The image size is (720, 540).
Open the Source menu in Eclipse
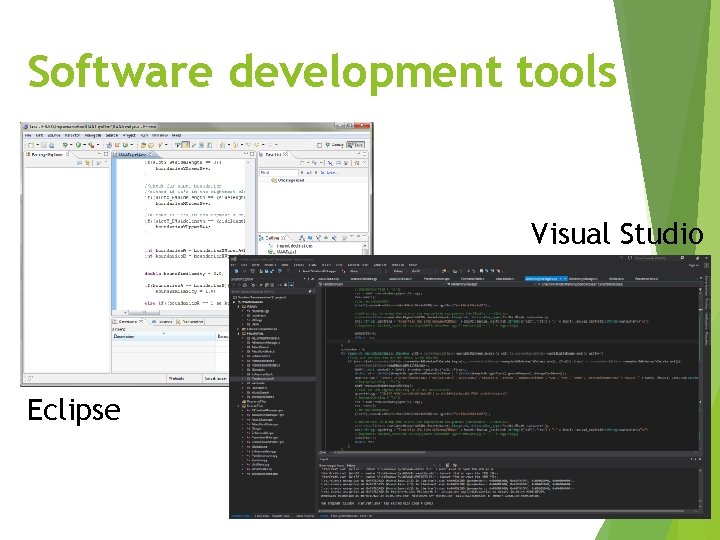click(54, 135)
